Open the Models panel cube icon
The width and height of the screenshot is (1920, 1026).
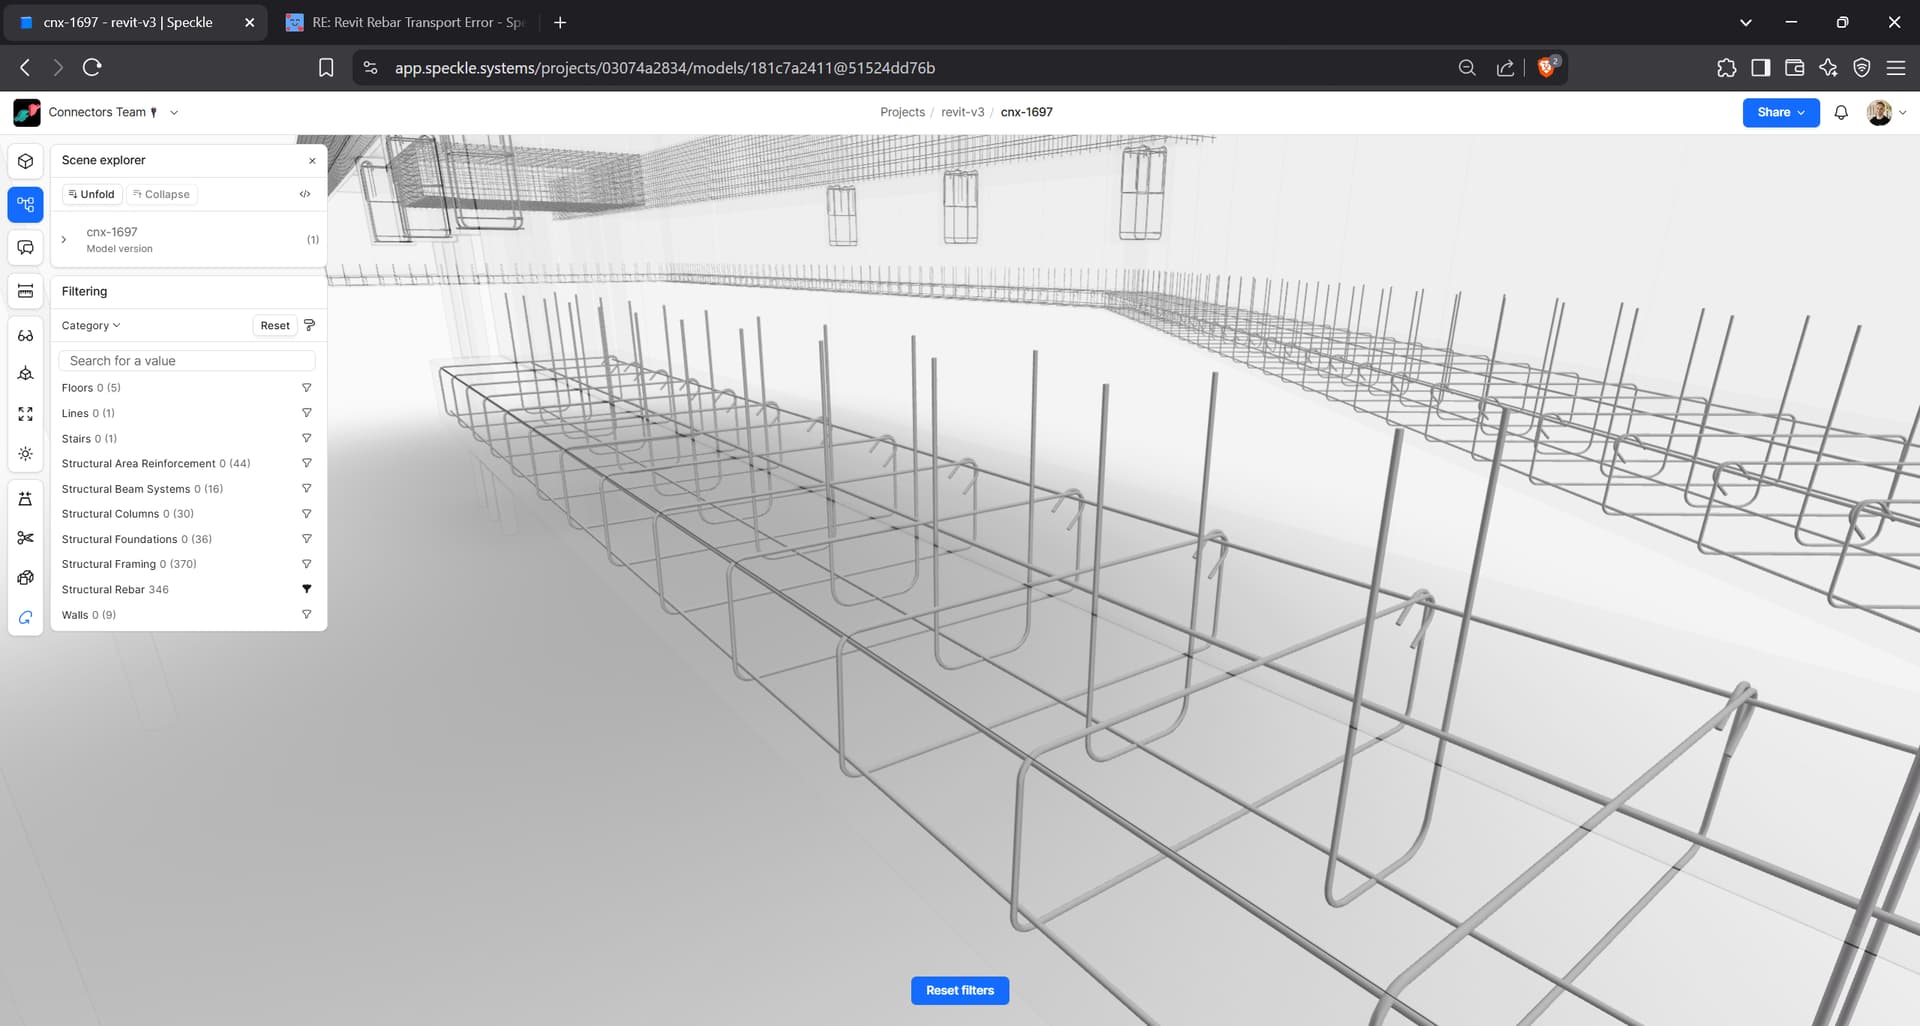point(26,161)
